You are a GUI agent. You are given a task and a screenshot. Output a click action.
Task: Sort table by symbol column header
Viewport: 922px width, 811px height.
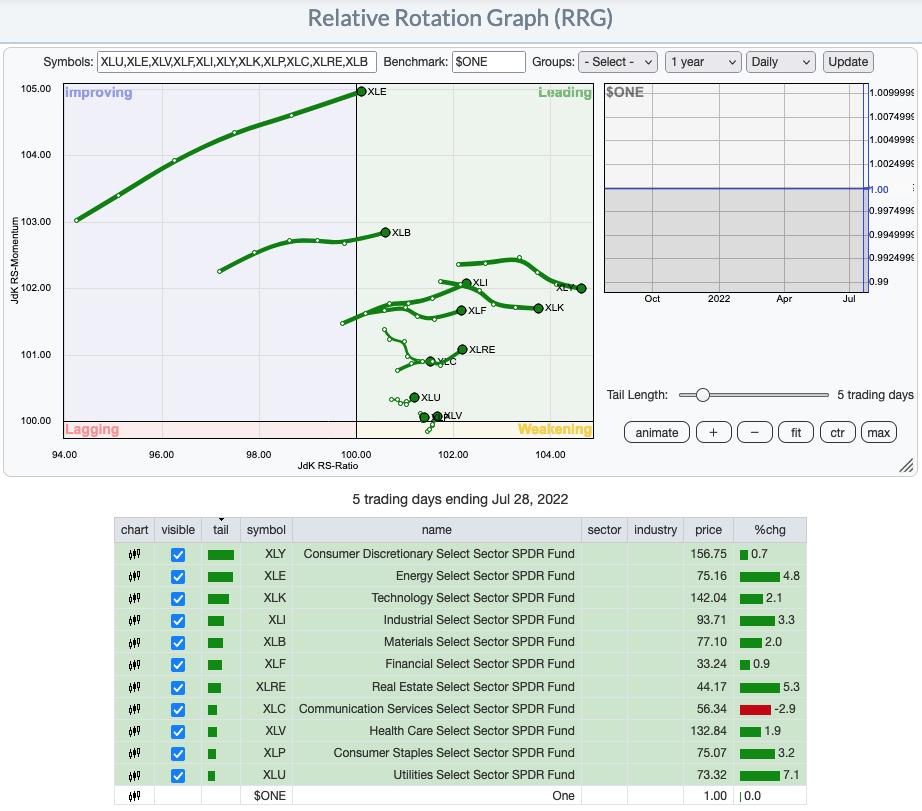coord(266,530)
